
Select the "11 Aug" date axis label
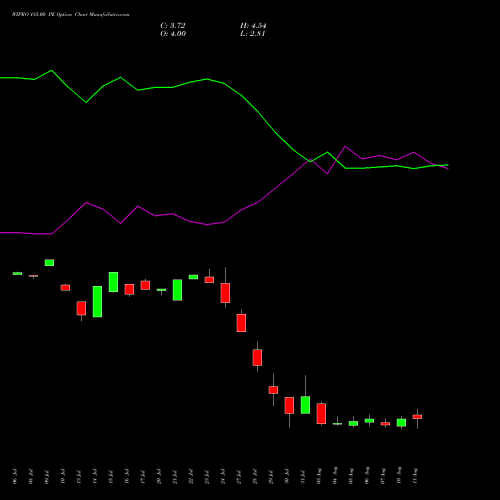pyautogui.click(x=415, y=476)
